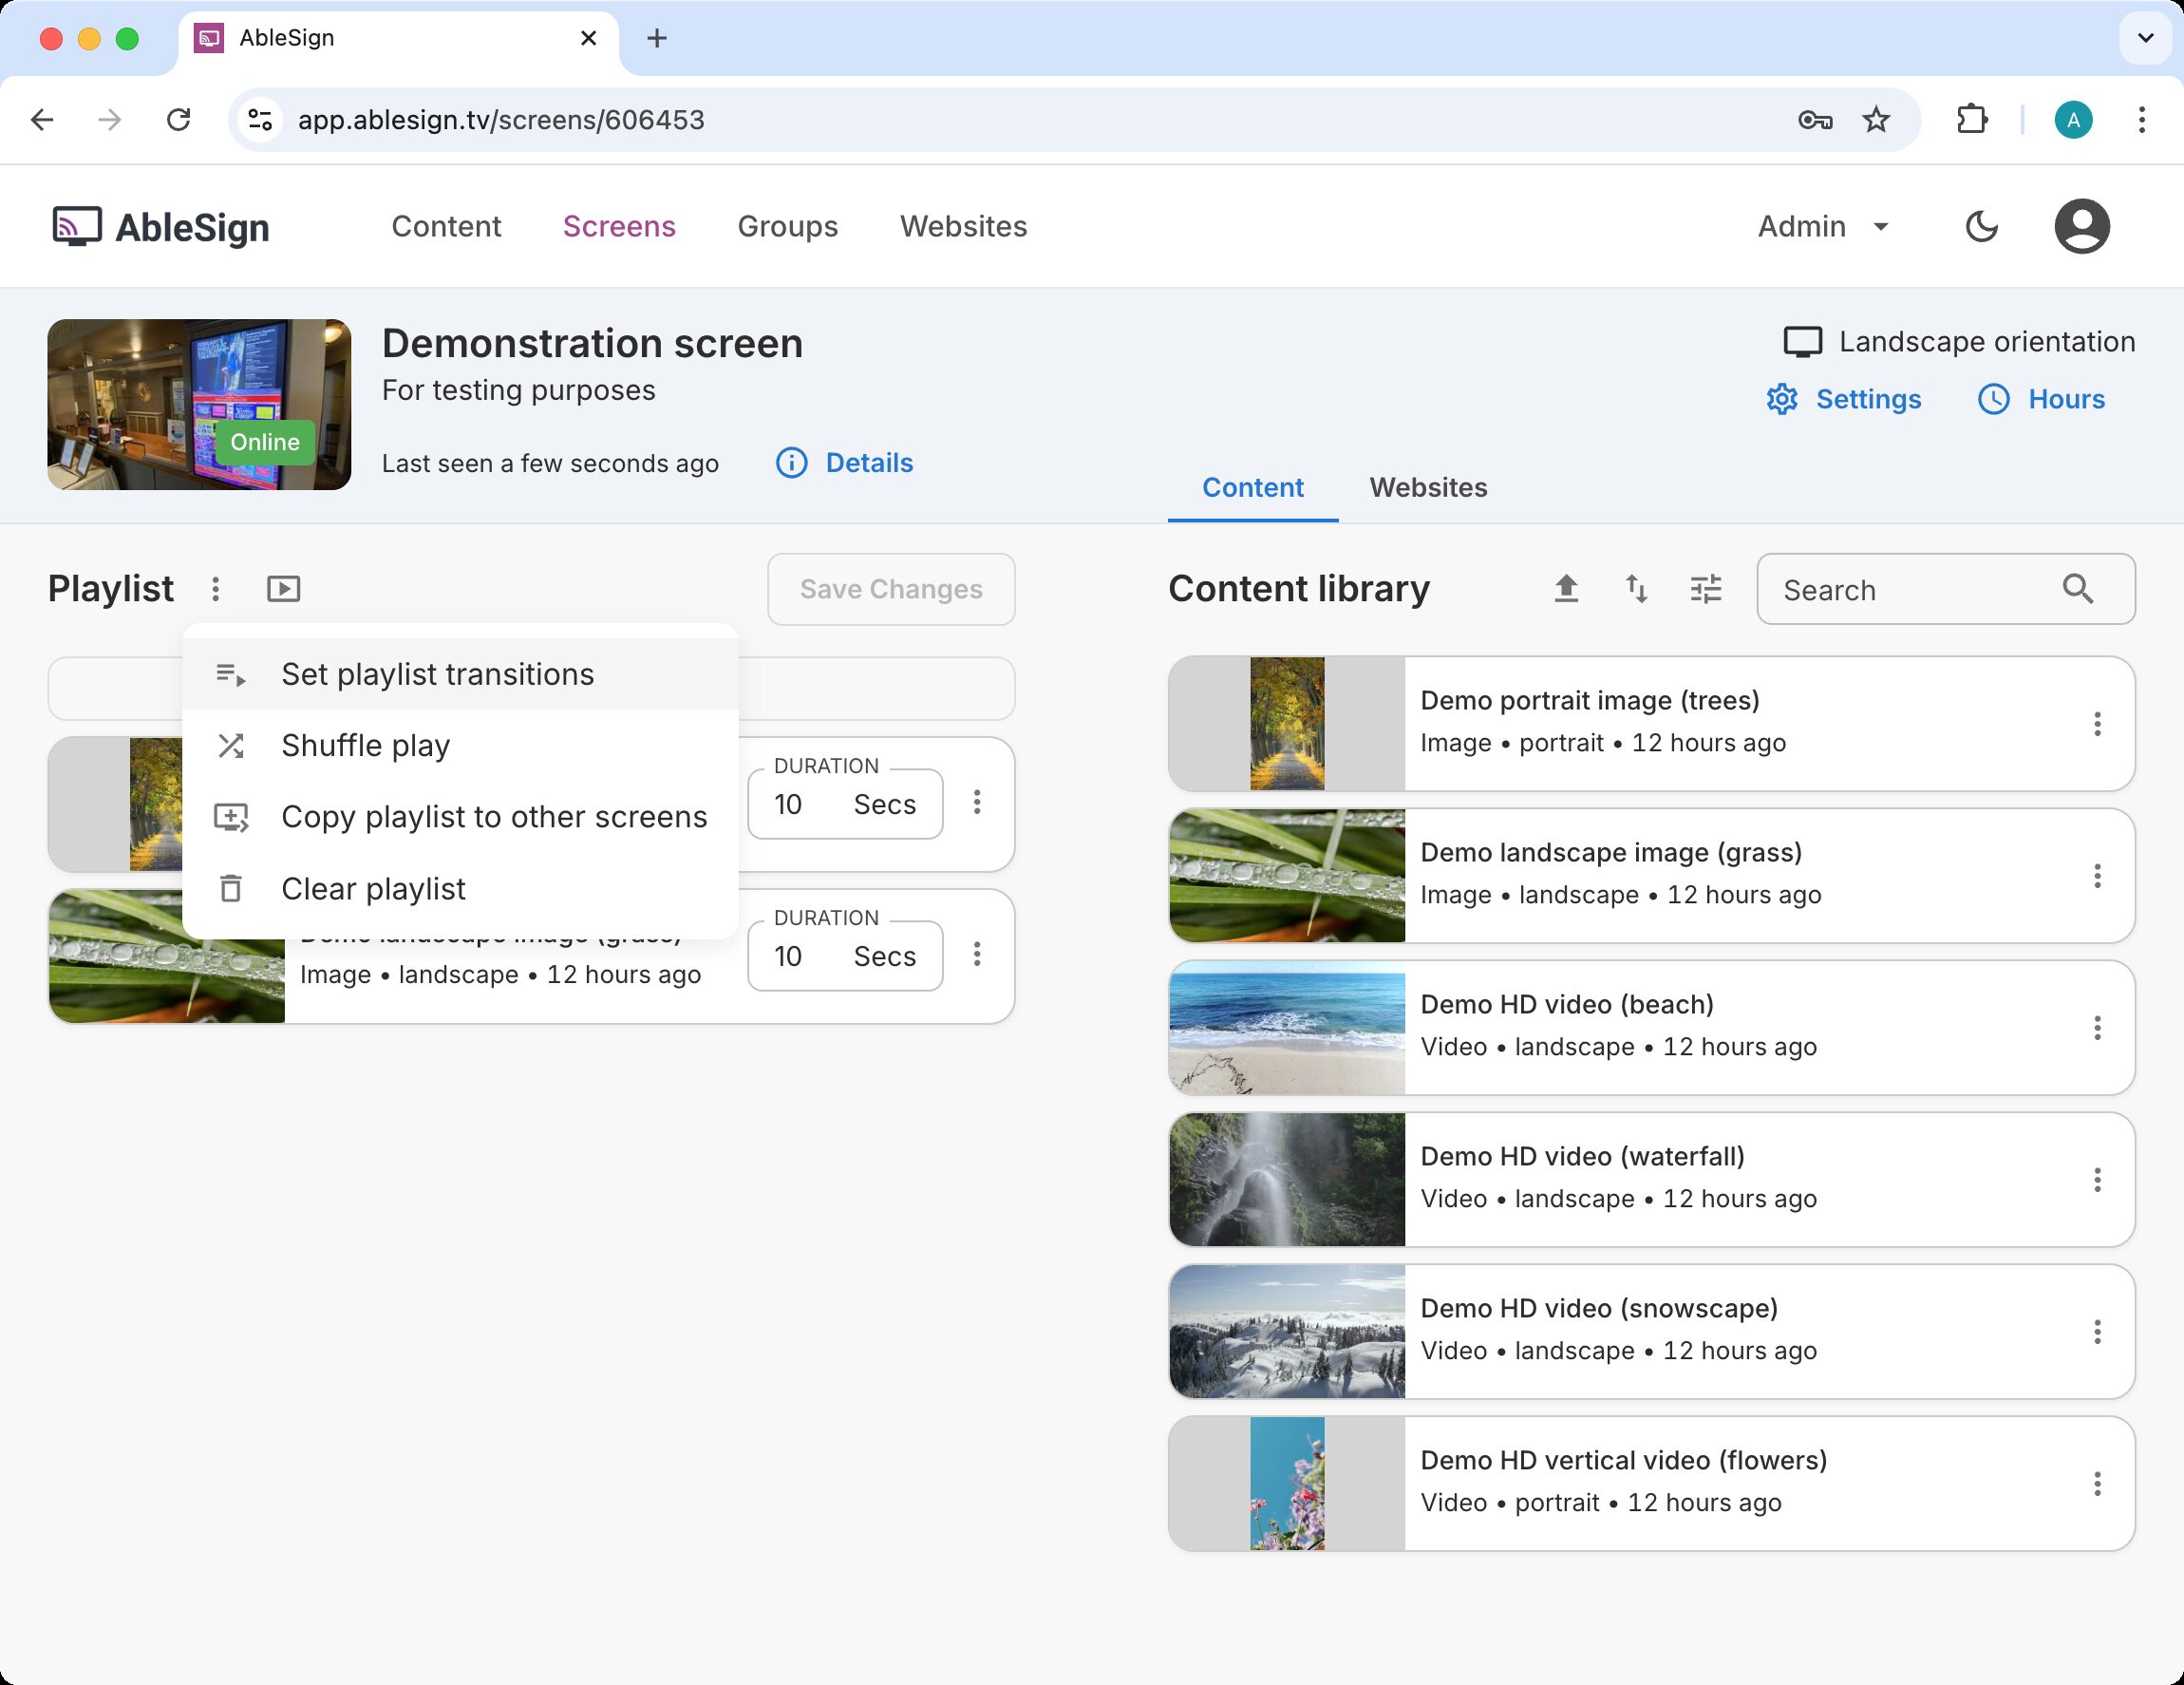Image resolution: width=2184 pixels, height=1685 pixels.
Task: Click the Demo HD video (snowscape) thumbnail
Action: [1287, 1332]
